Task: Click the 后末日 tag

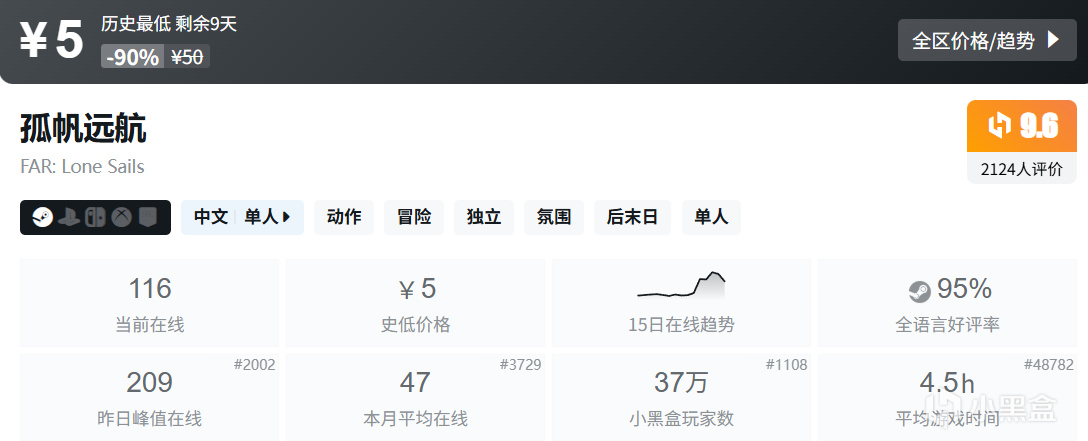Action: click(632, 218)
